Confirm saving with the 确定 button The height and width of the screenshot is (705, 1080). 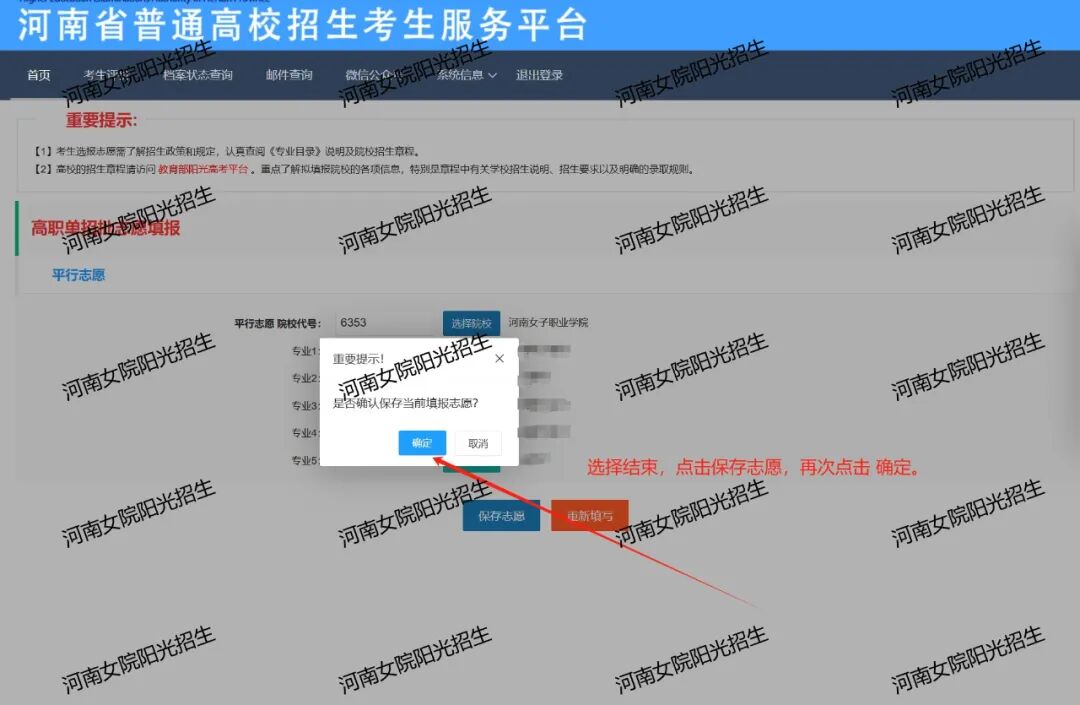point(422,443)
